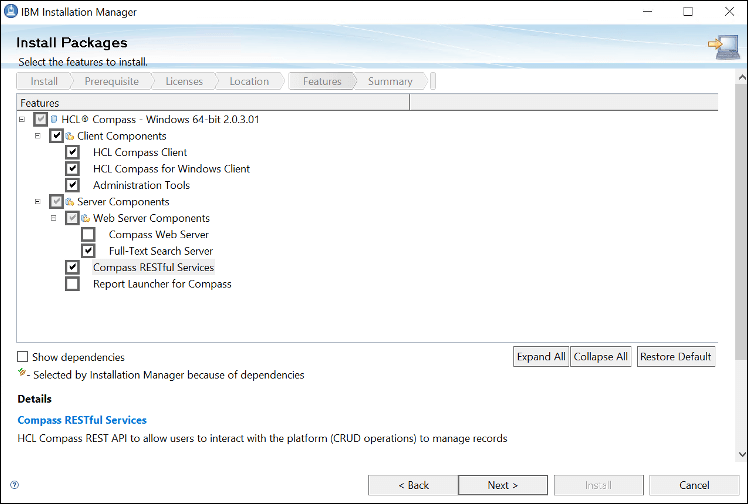Viewport: 748px width, 504px height.
Task: Click the Web Server Components folder icon
Action: 85,218
